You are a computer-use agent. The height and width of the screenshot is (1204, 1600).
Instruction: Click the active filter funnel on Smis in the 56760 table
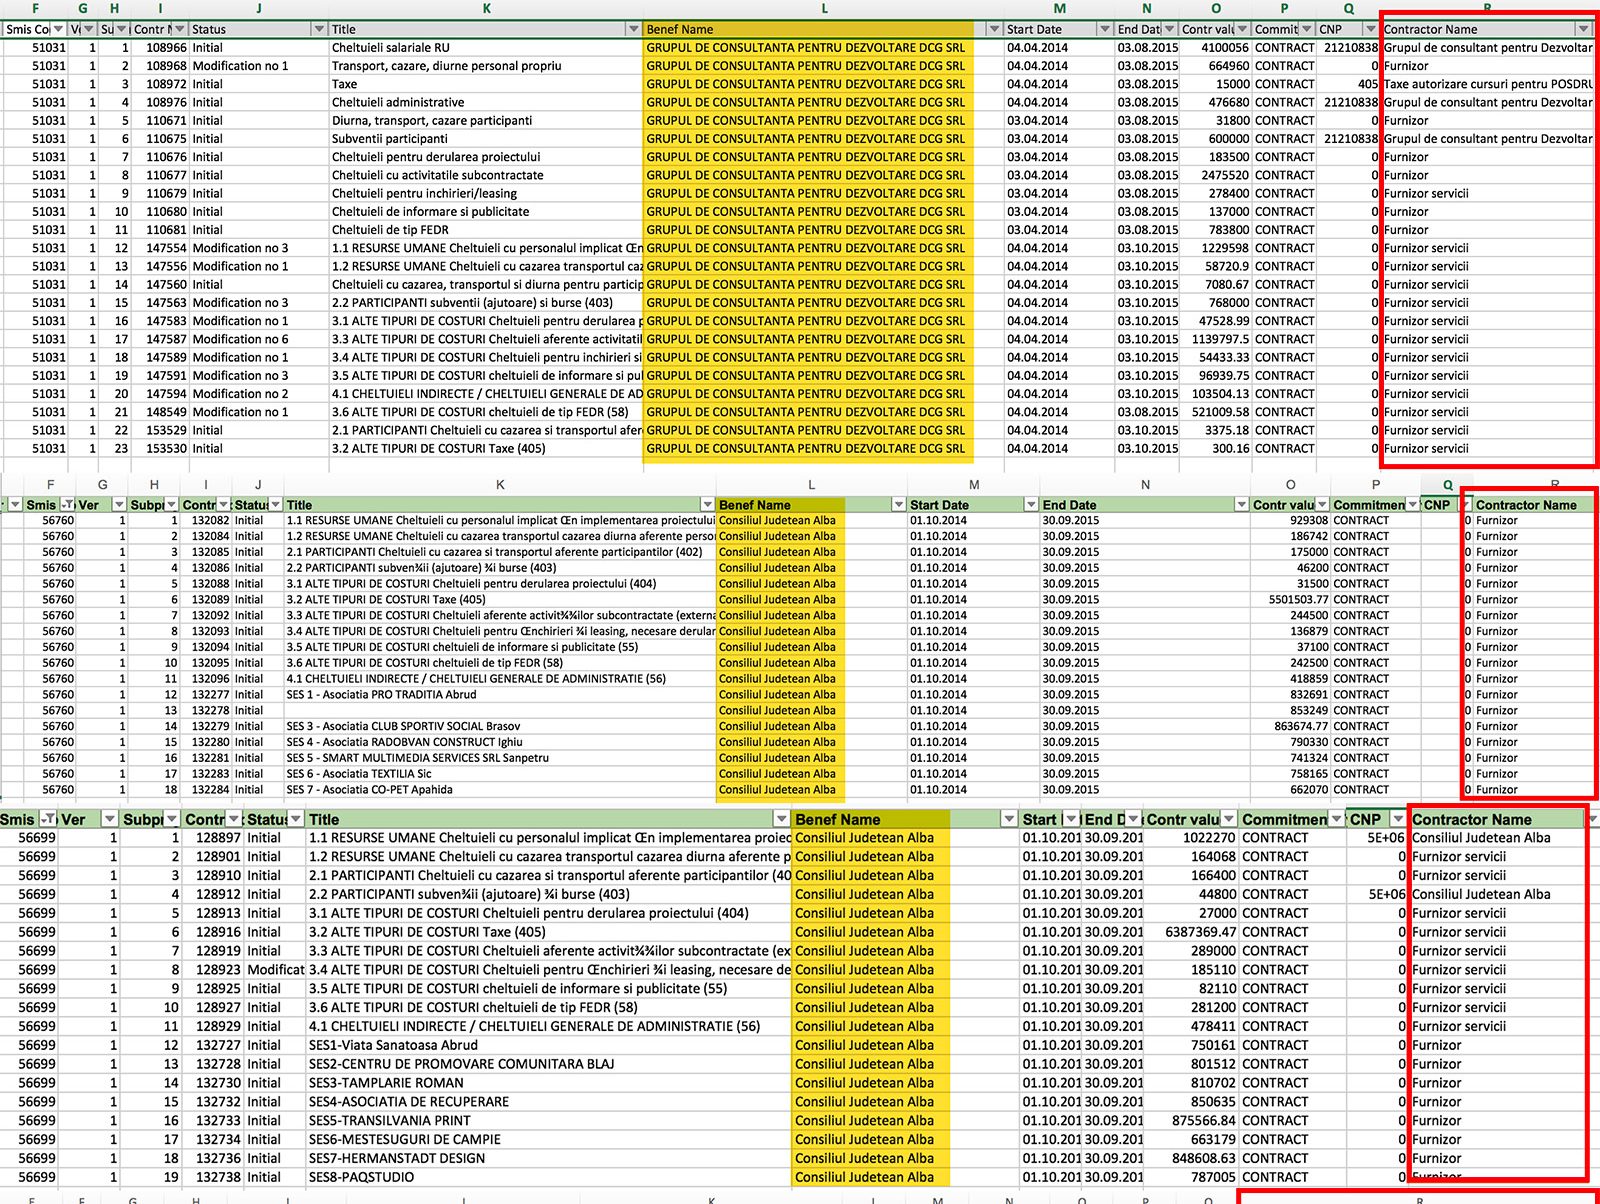pos(67,505)
